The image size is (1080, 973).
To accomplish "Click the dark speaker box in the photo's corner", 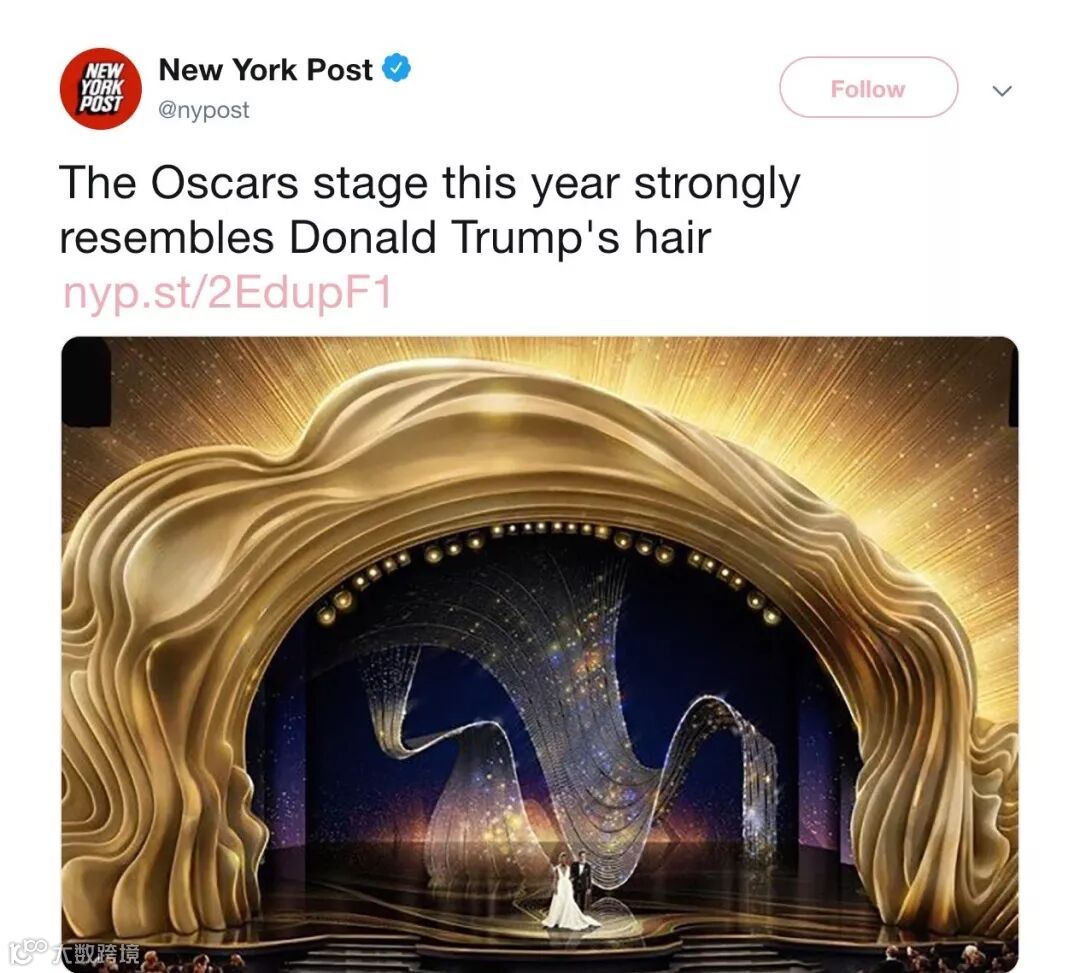I will point(85,382).
